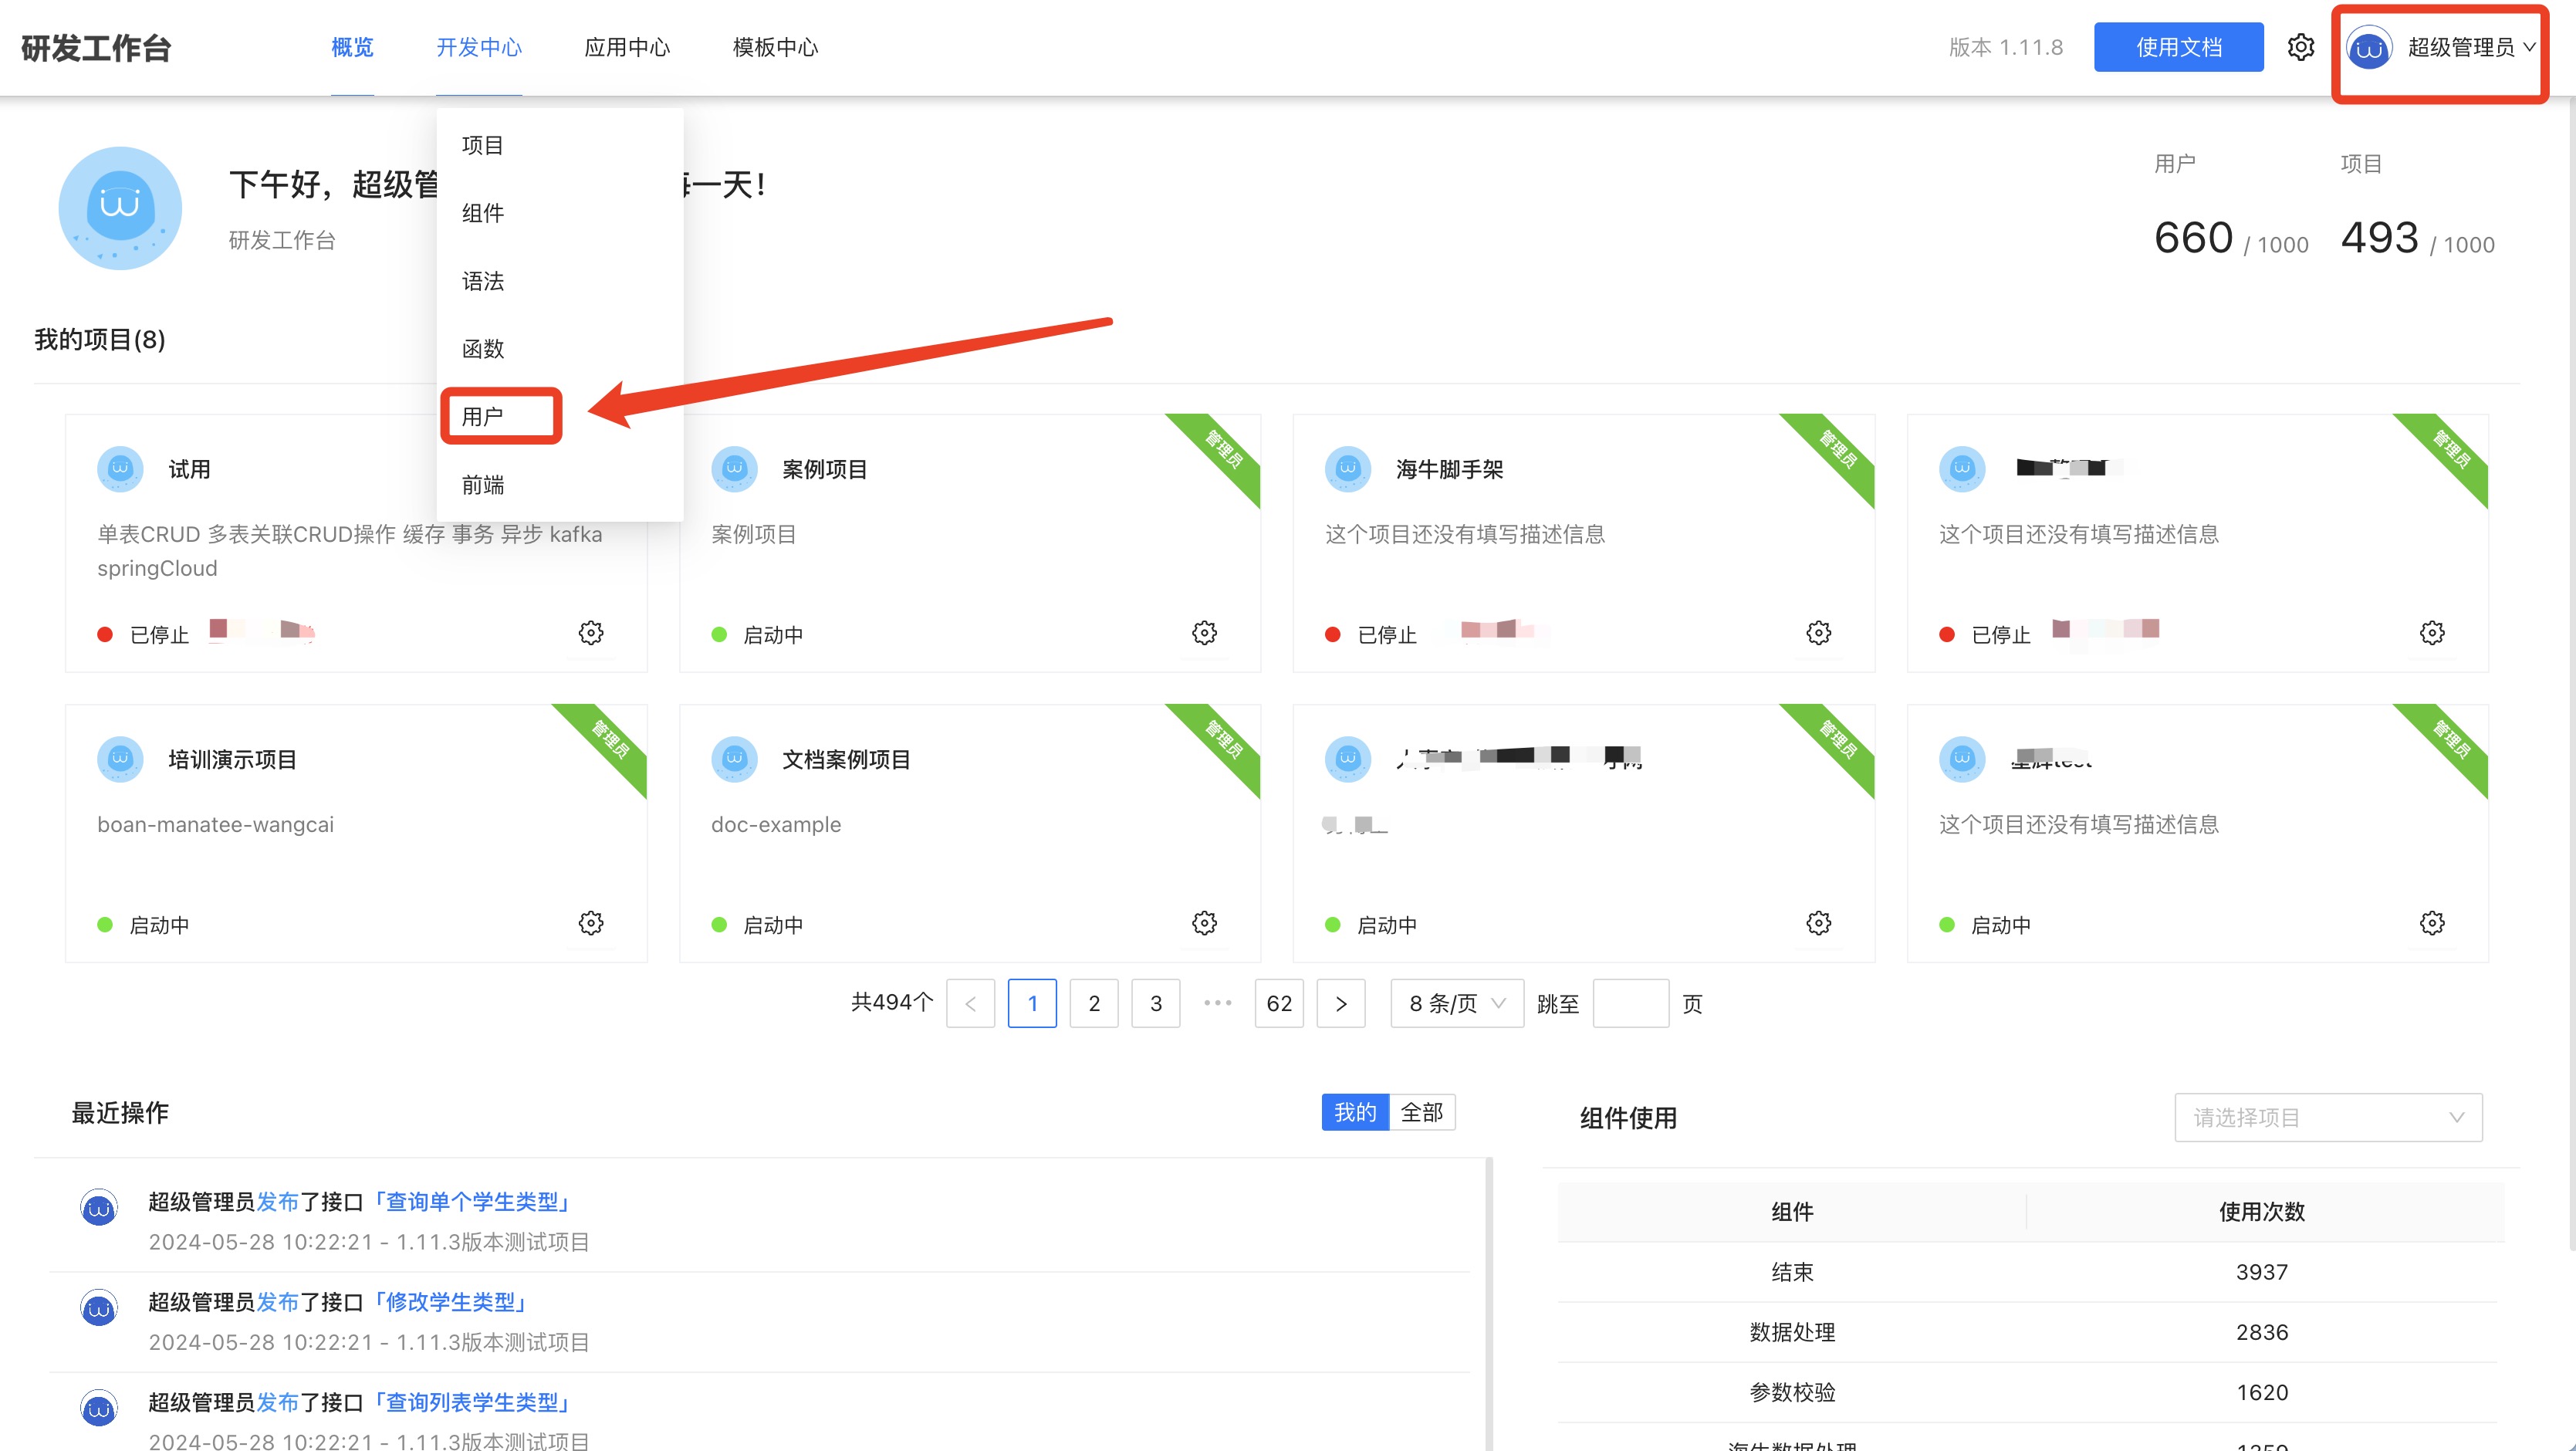
Task: Click the 使用次数 column header
Action: click(x=2262, y=1211)
